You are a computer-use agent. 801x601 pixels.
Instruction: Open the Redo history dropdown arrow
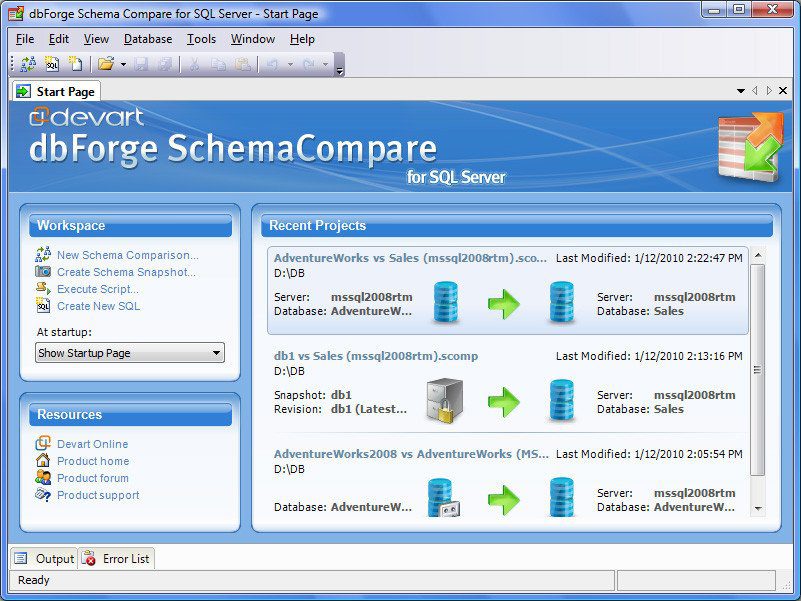(x=325, y=64)
